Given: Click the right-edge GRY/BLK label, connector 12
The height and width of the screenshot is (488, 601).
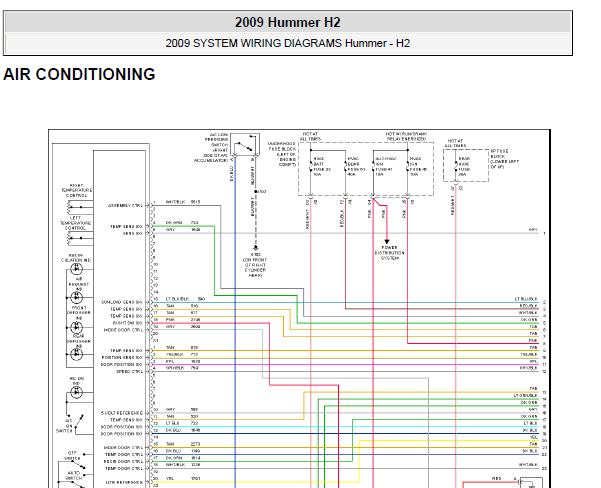Looking at the screenshot, I should click(529, 368).
